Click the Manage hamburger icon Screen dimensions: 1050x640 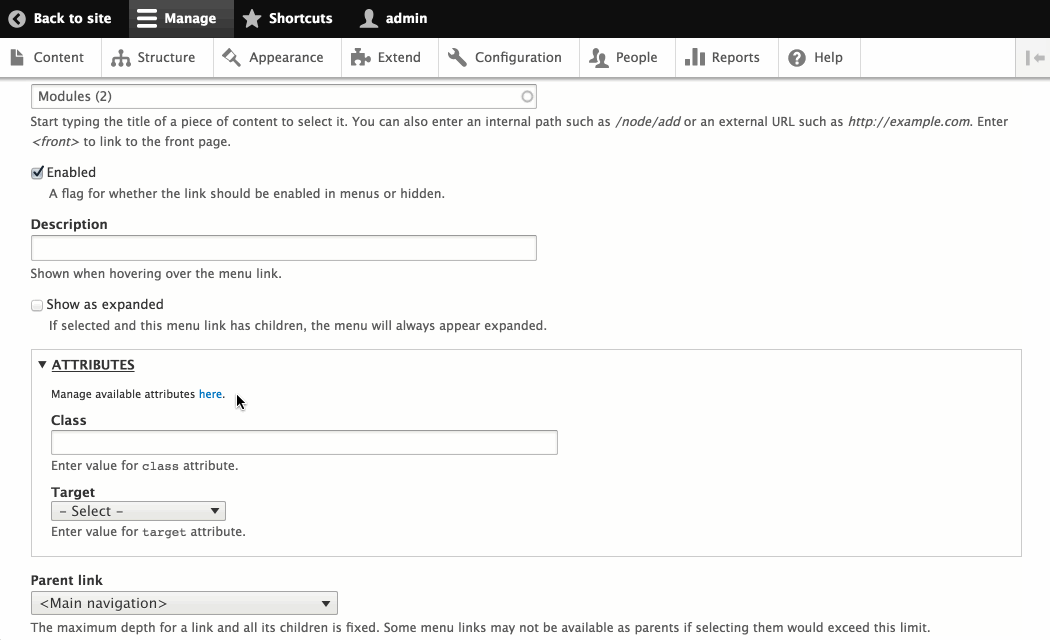pyautogui.click(x=147, y=19)
